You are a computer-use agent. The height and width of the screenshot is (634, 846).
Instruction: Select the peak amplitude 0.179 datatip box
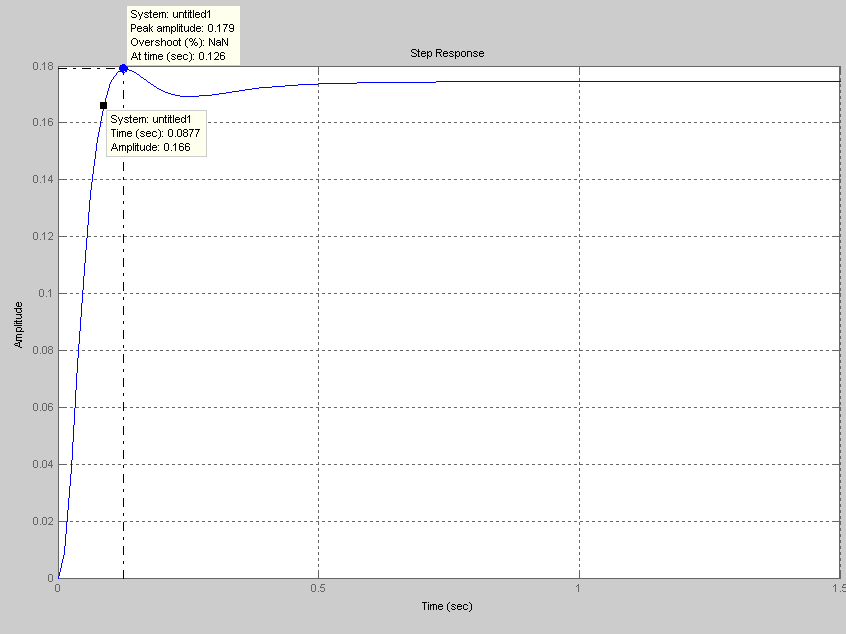(183, 35)
